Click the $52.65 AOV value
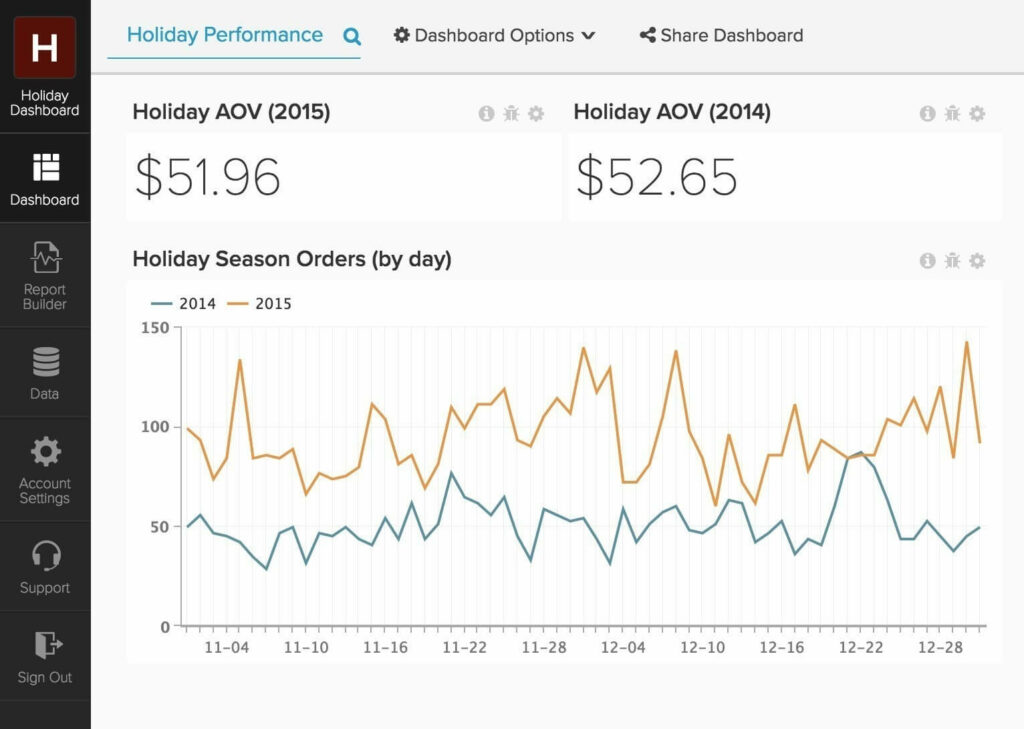Viewport: 1024px width, 729px height. pos(656,177)
